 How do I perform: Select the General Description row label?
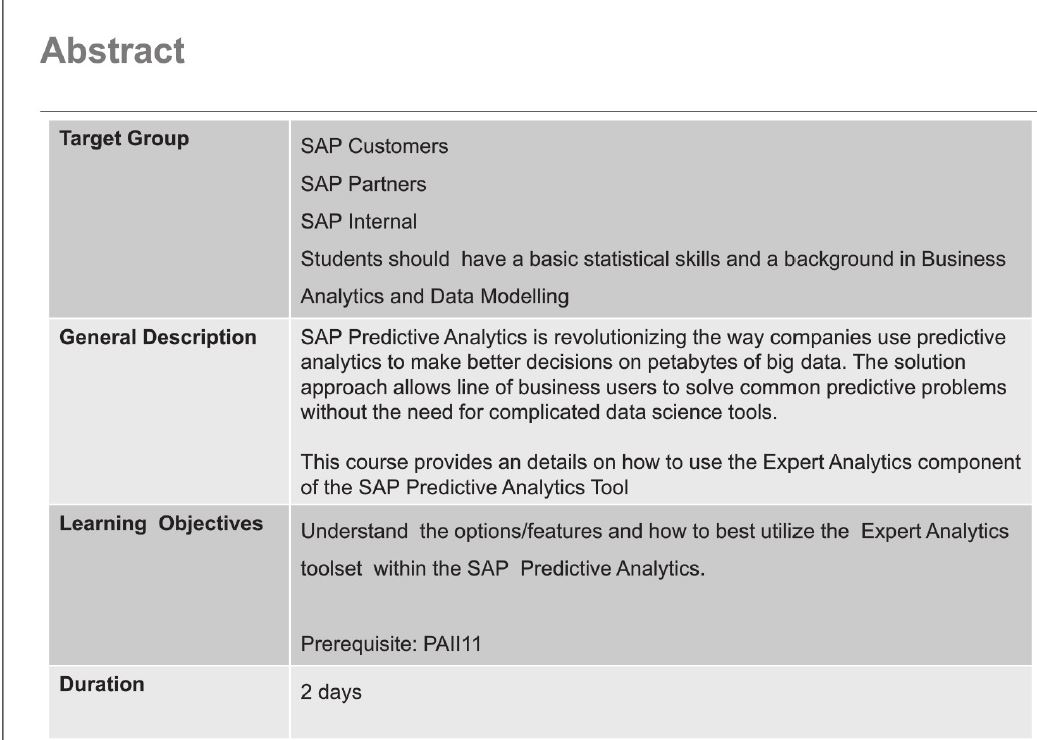click(x=158, y=337)
